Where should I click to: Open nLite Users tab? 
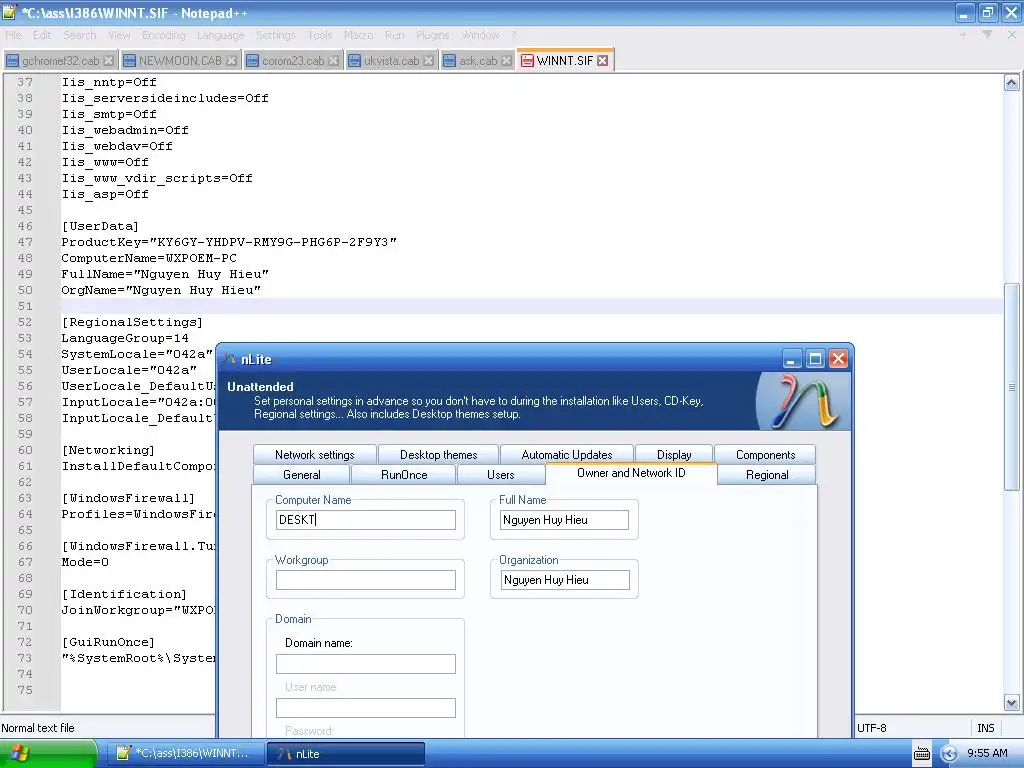coord(500,475)
